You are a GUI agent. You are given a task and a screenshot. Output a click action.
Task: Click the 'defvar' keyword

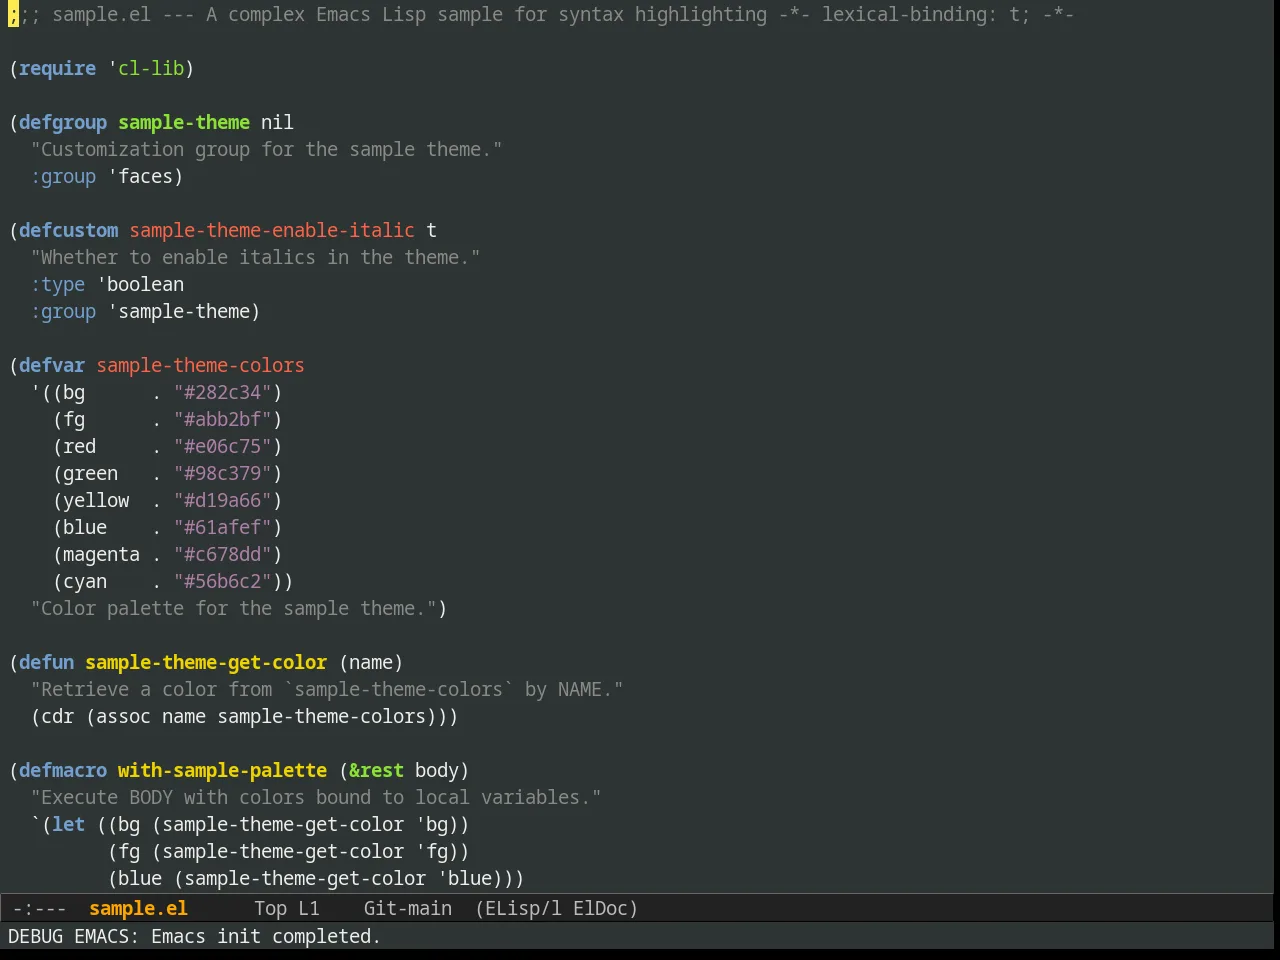52,365
